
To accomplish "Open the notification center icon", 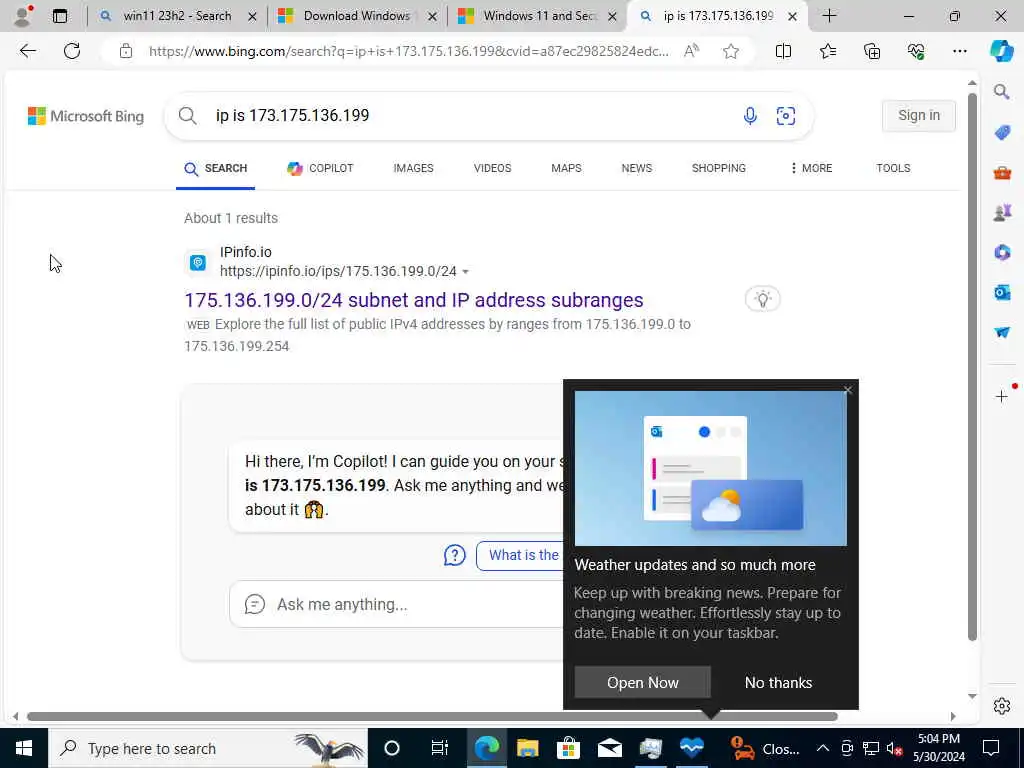I will pos(991,748).
